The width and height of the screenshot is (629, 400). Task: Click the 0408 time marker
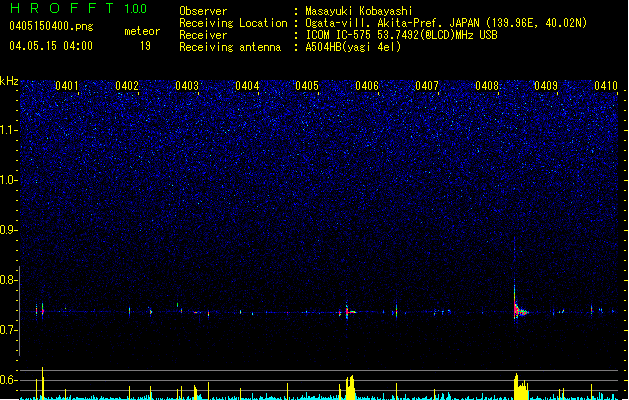coord(487,86)
